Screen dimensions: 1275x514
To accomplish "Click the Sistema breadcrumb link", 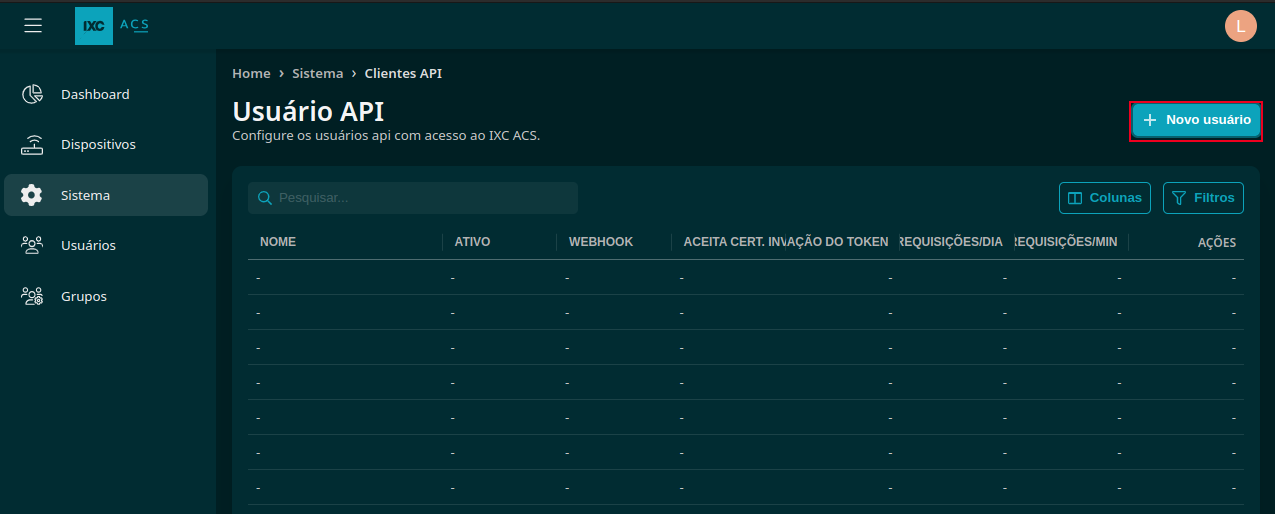I will point(317,74).
